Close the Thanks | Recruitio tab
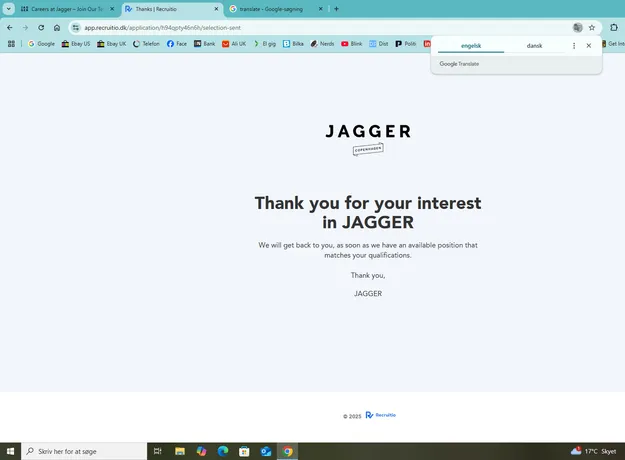 point(216,9)
